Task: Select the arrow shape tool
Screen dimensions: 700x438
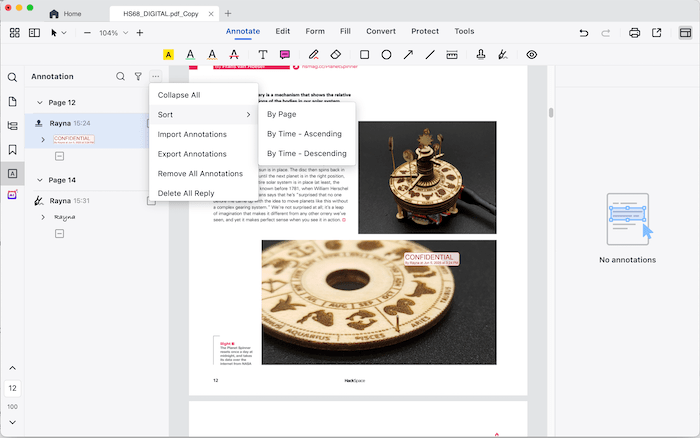Action: point(409,54)
